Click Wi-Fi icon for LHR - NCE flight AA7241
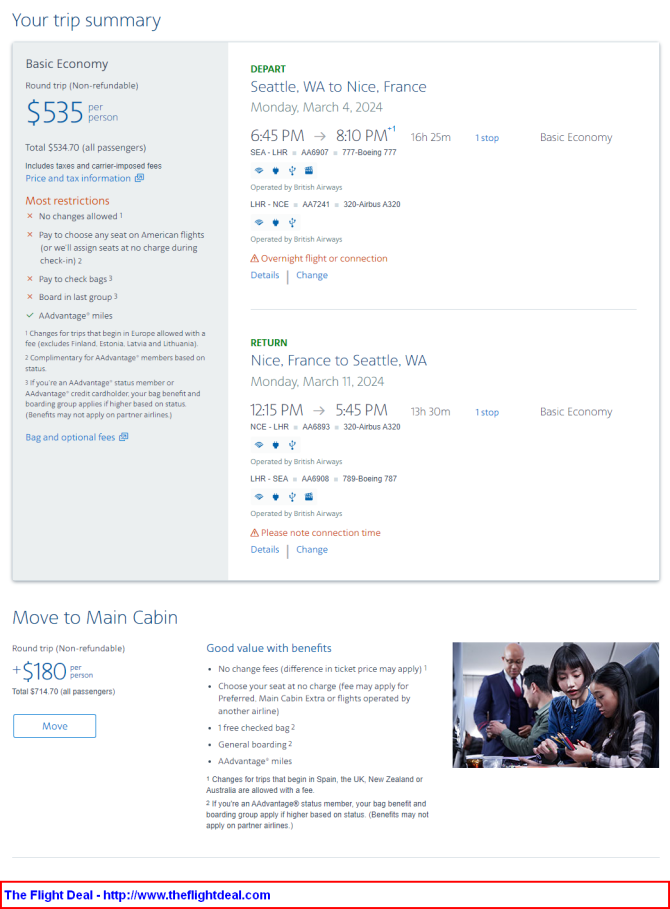This screenshot has width=670, height=909. [x=259, y=222]
